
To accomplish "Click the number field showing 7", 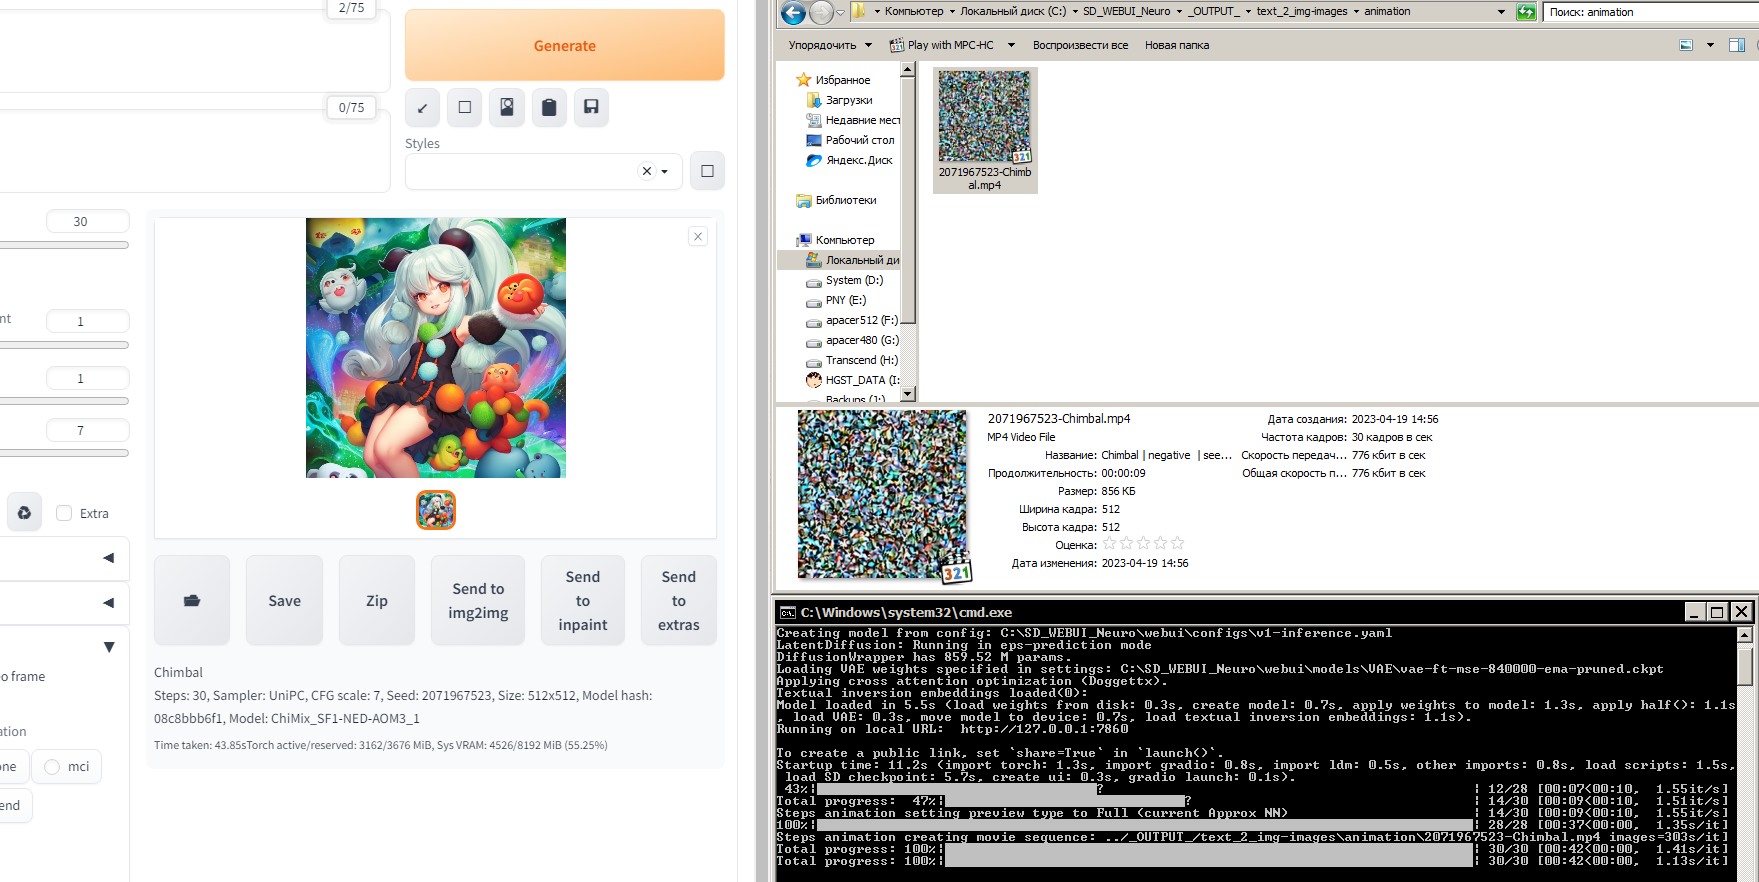I will coord(88,430).
